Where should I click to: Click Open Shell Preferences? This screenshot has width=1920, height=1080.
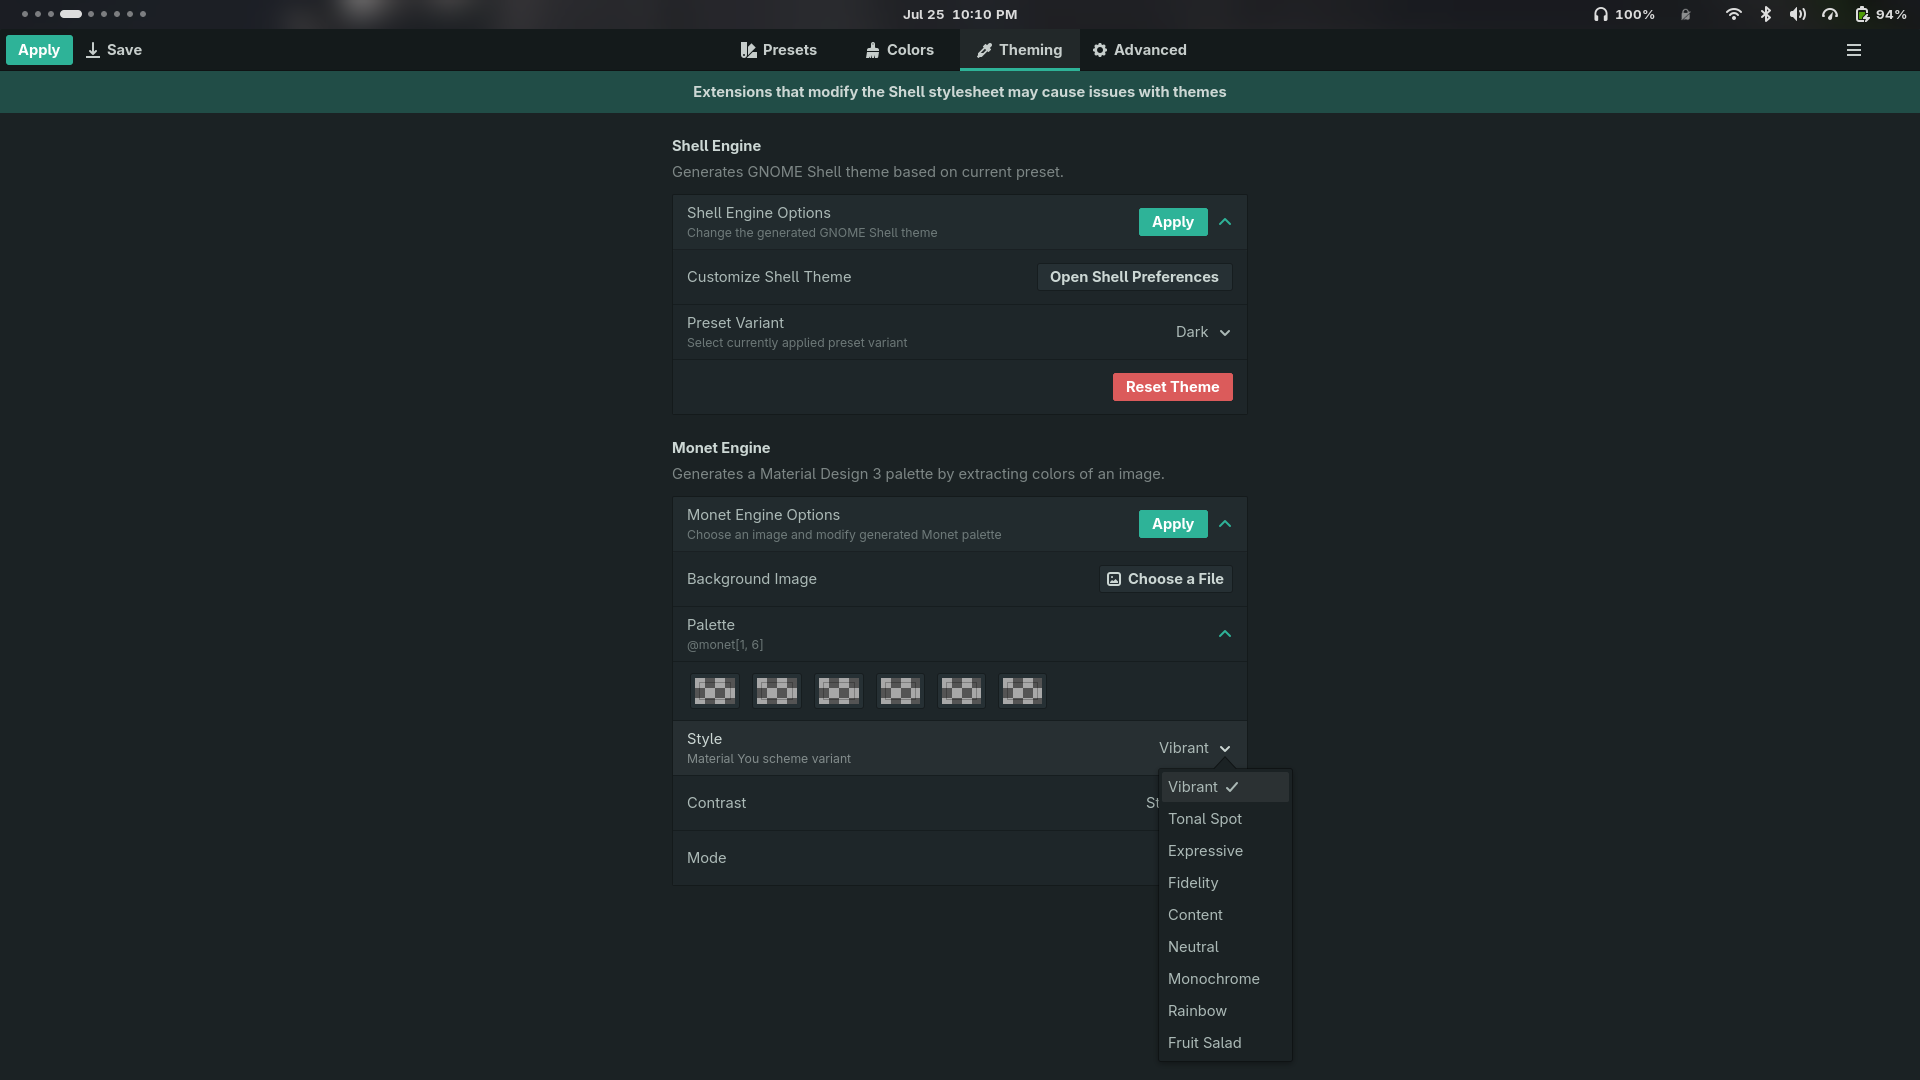pyautogui.click(x=1134, y=277)
